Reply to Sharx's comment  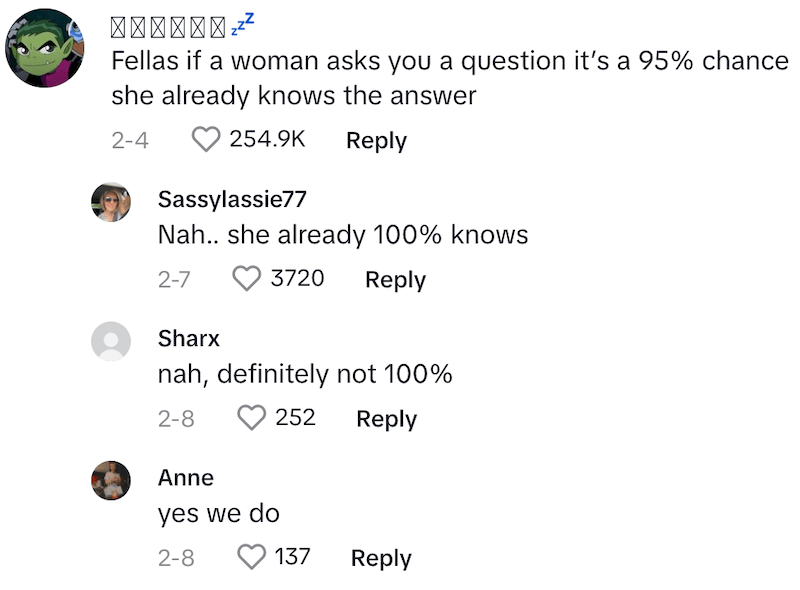pos(386,419)
